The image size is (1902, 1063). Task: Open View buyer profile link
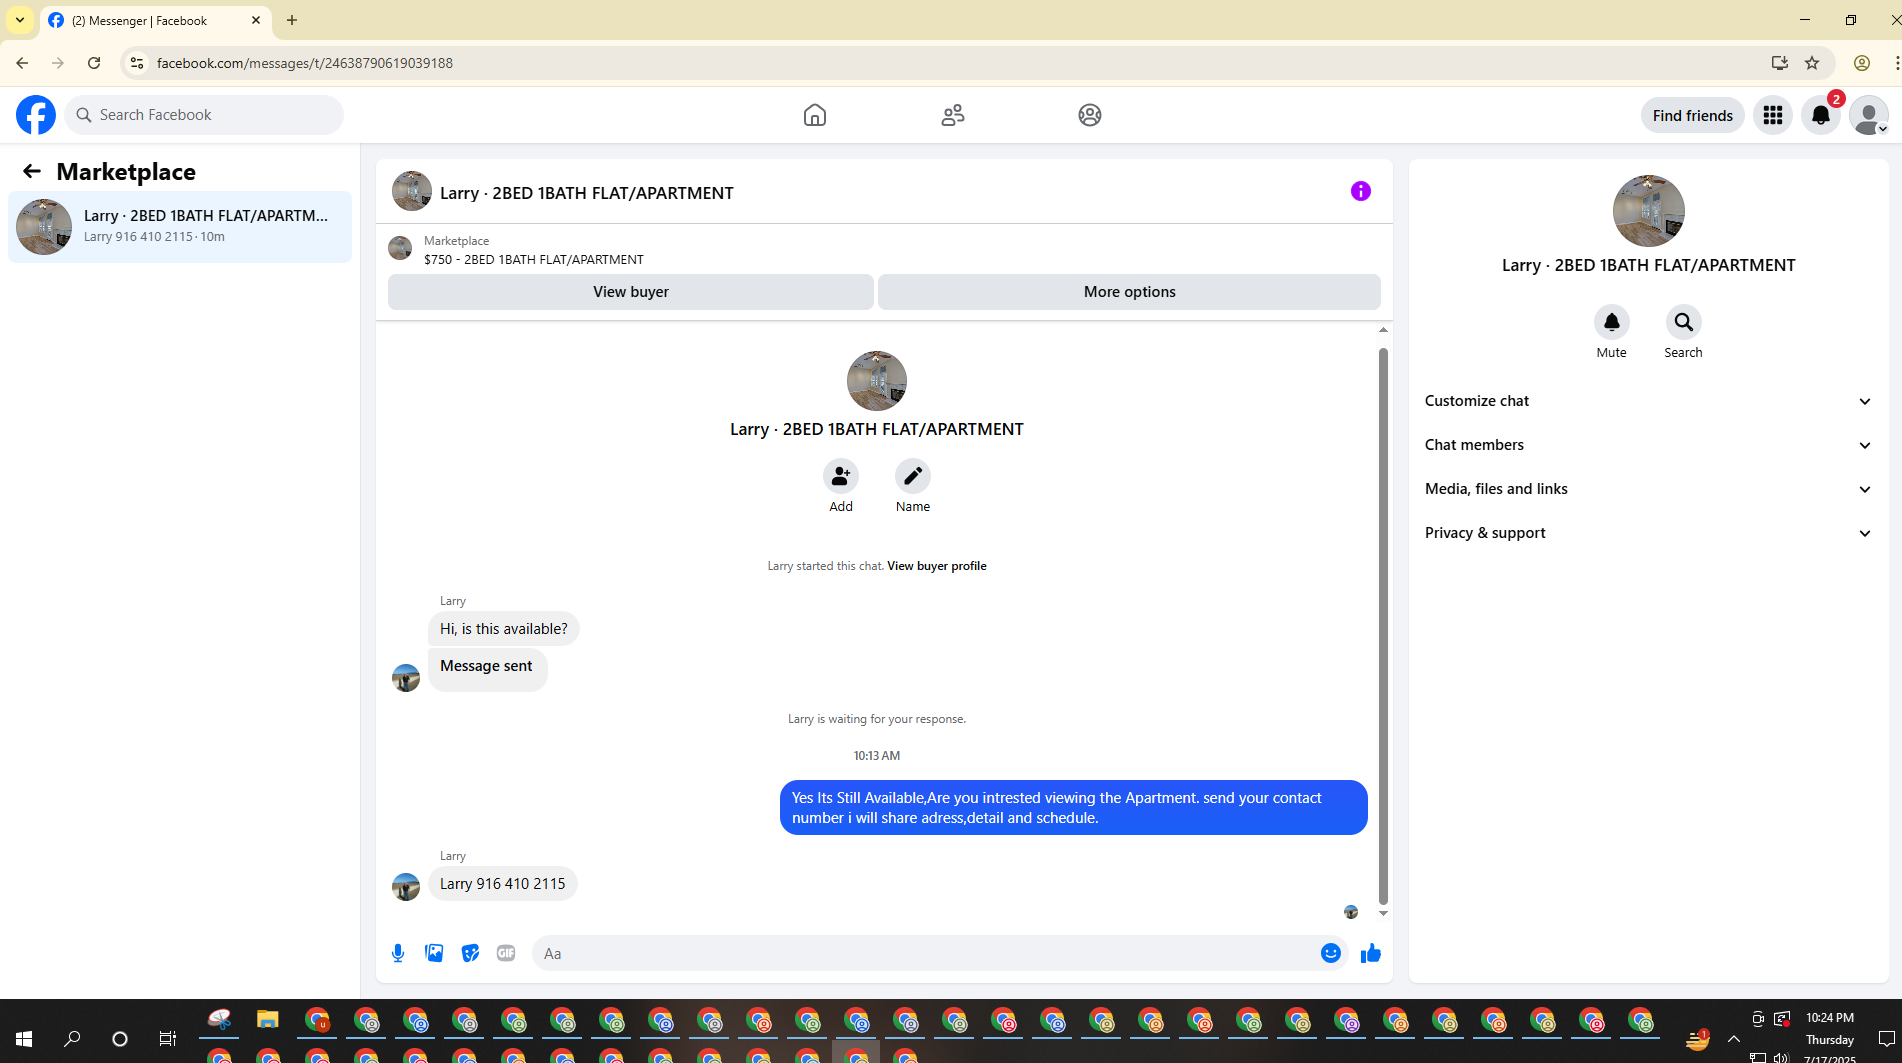(x=937, y=566)
